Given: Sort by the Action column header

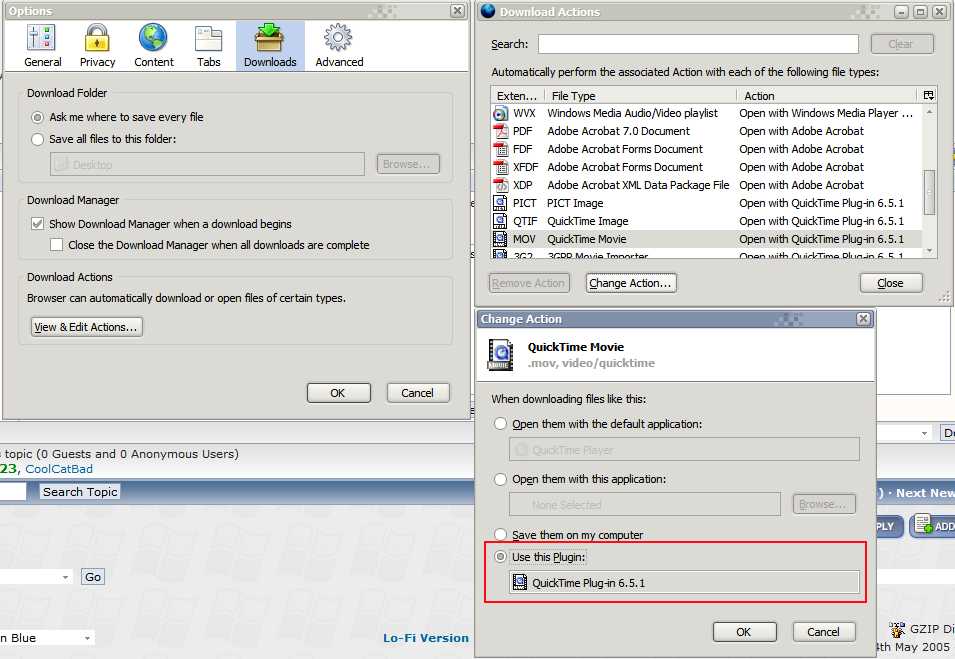Looking at the screenshot, I should click(827, 96).
